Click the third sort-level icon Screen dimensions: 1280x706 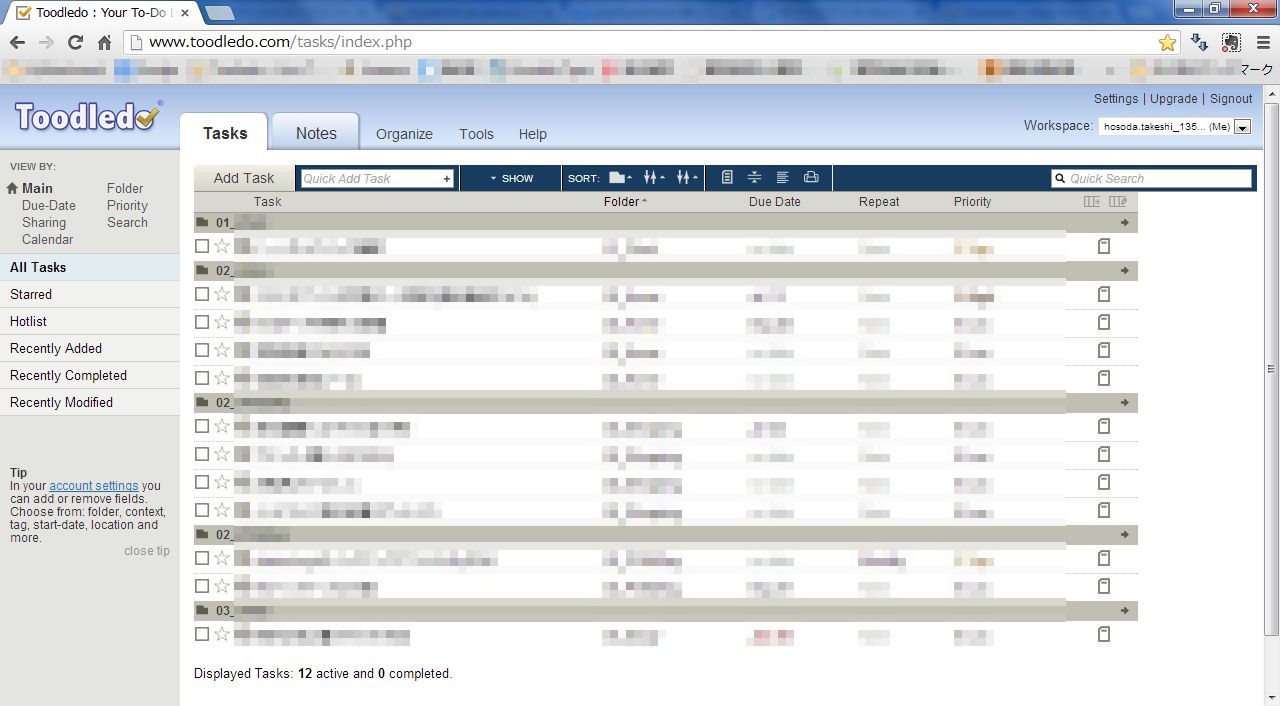point(686,178)
